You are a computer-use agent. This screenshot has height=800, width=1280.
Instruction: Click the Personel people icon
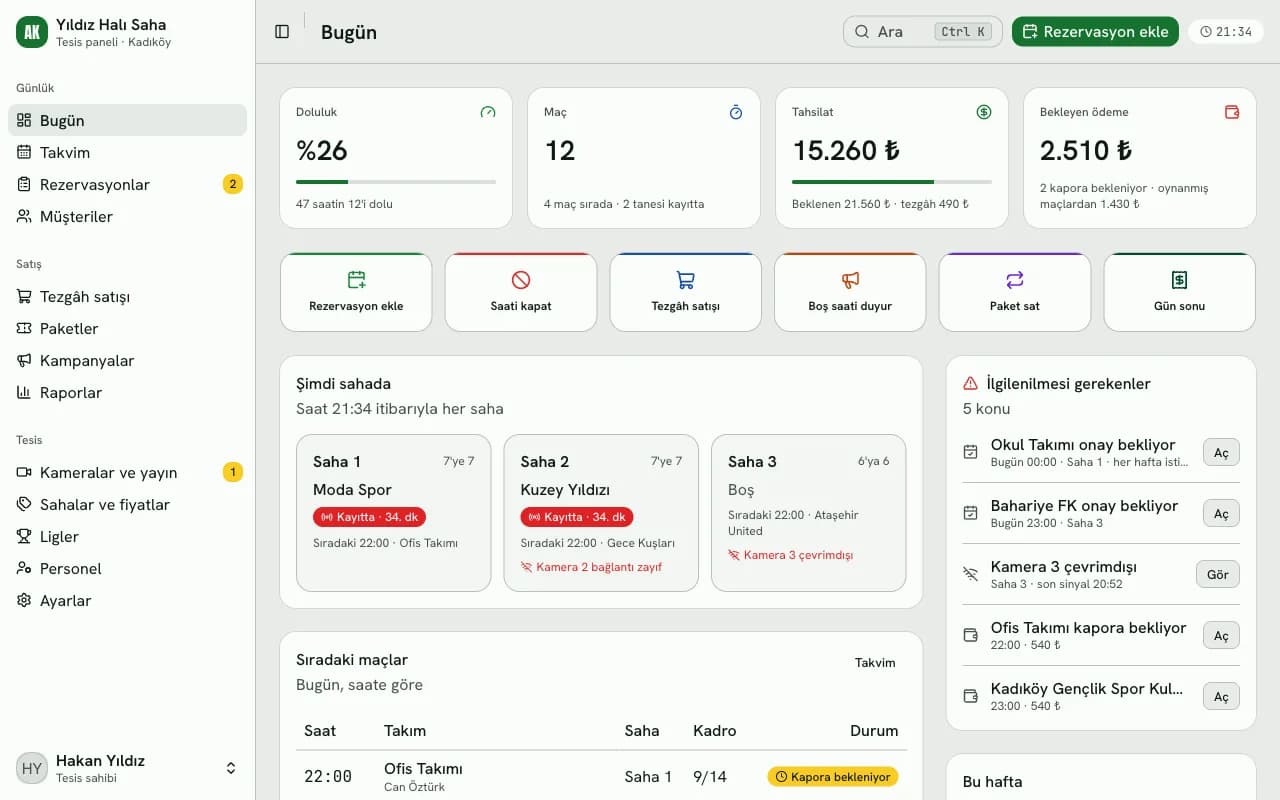24,568
